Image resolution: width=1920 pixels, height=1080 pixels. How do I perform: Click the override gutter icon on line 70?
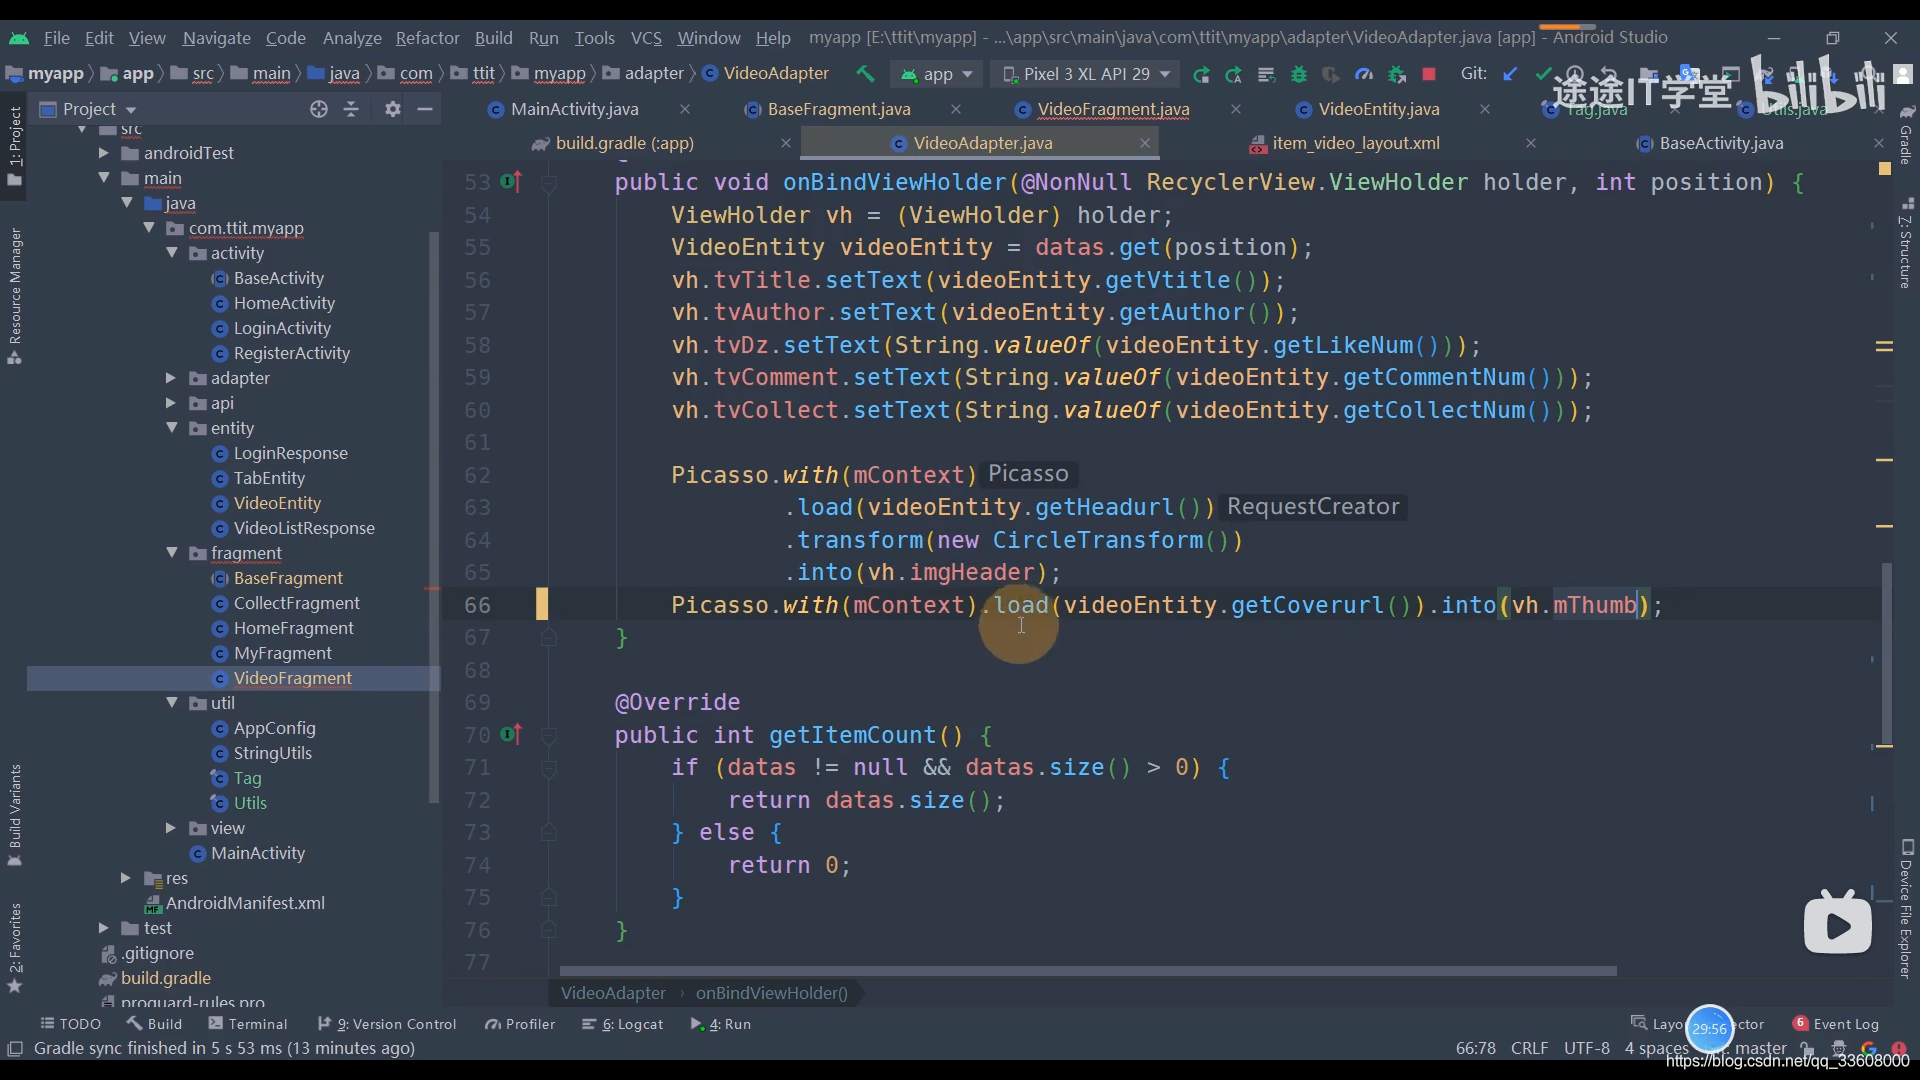pos(511,735)
